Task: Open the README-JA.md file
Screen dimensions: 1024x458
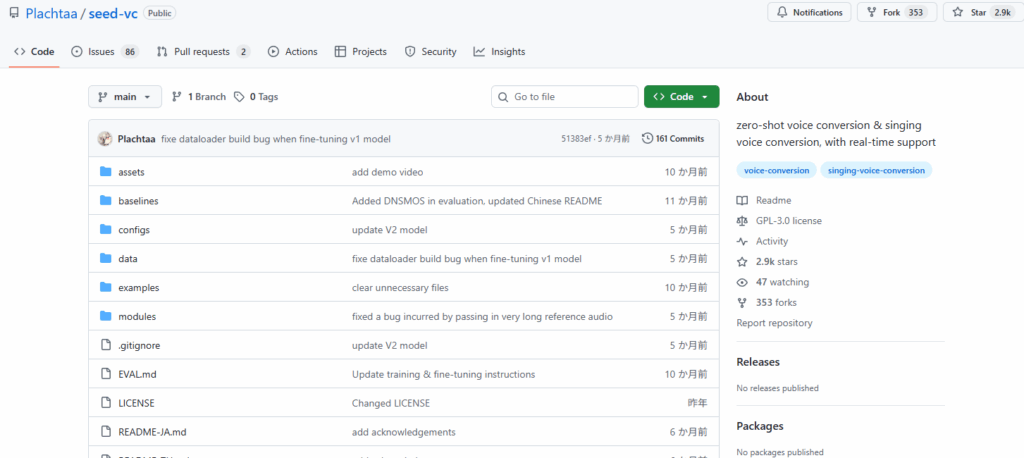Action: 152,432
